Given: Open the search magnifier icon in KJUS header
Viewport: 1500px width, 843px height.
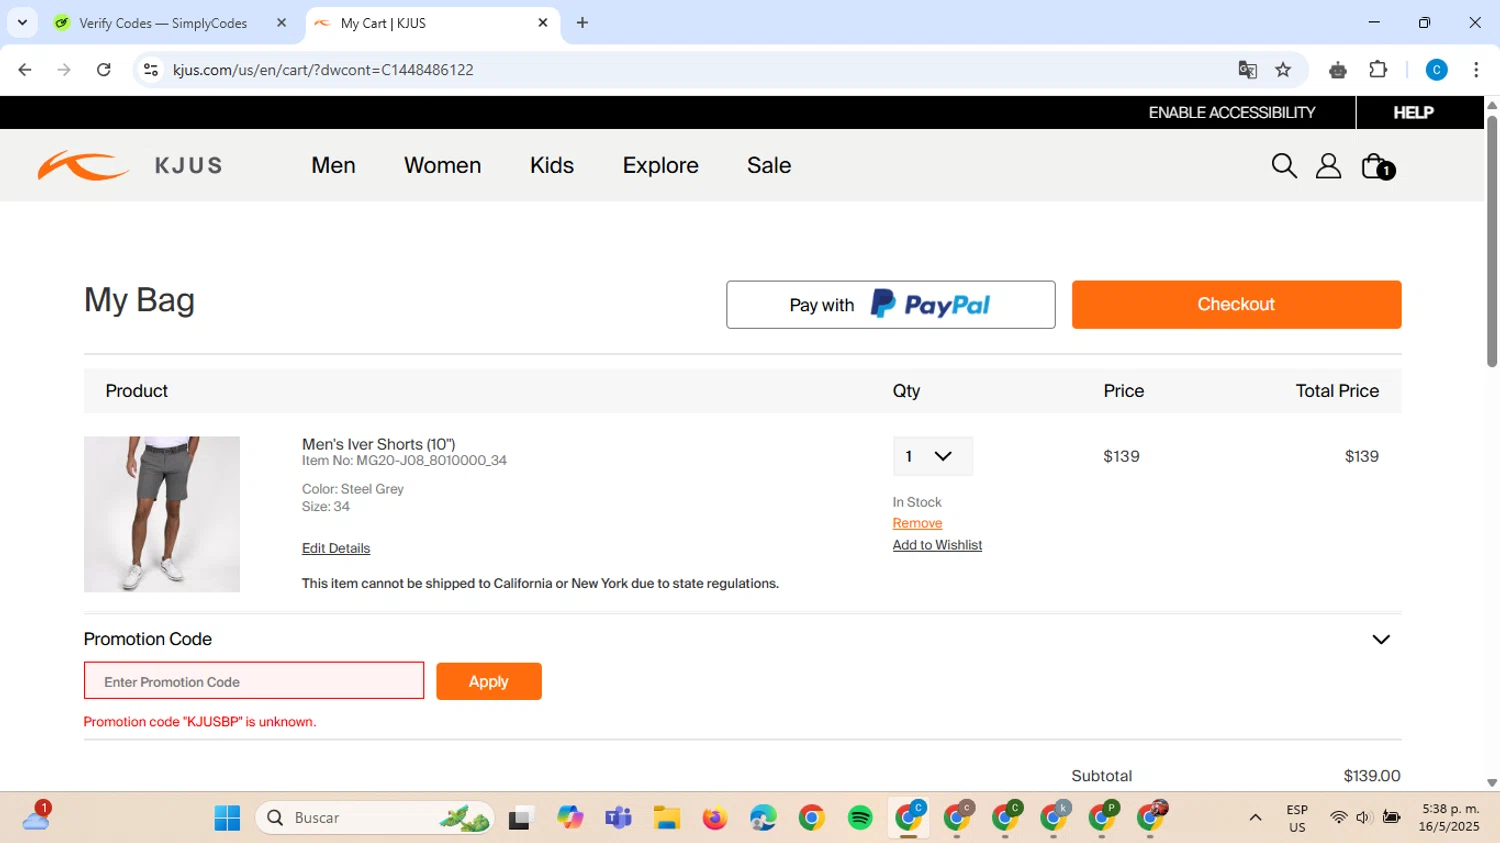Looking at the screenshot, I should 1284,166.
